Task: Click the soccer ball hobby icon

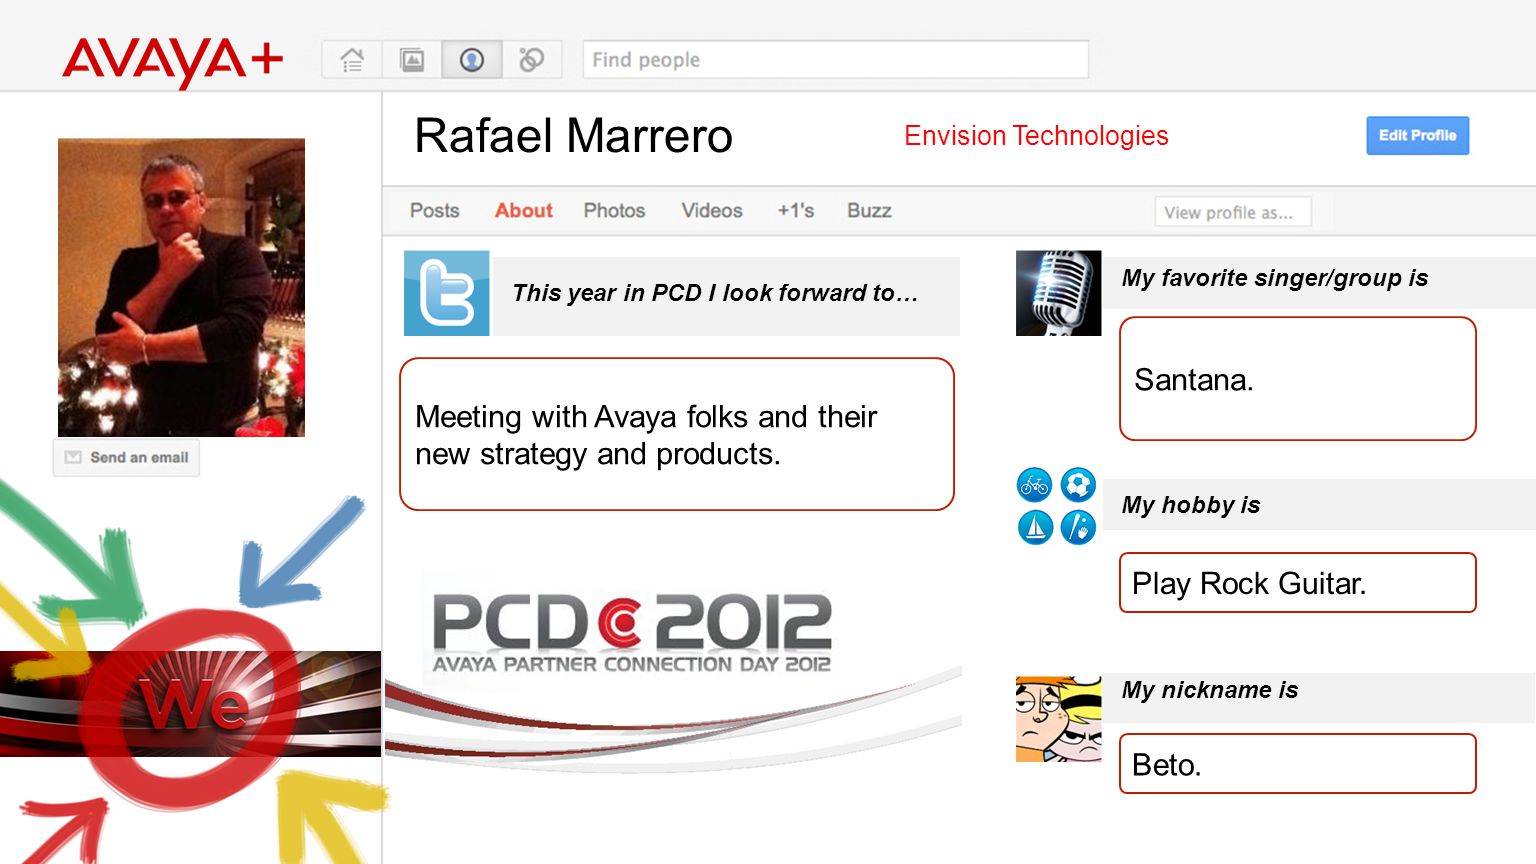Action: (x=1078, y=485)
